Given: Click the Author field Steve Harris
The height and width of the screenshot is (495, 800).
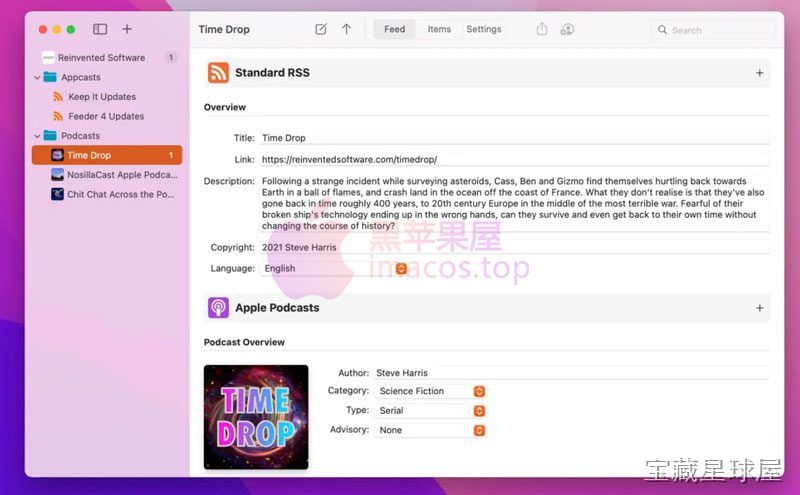Looking at the screenshot, I should (x=571, y=373).
